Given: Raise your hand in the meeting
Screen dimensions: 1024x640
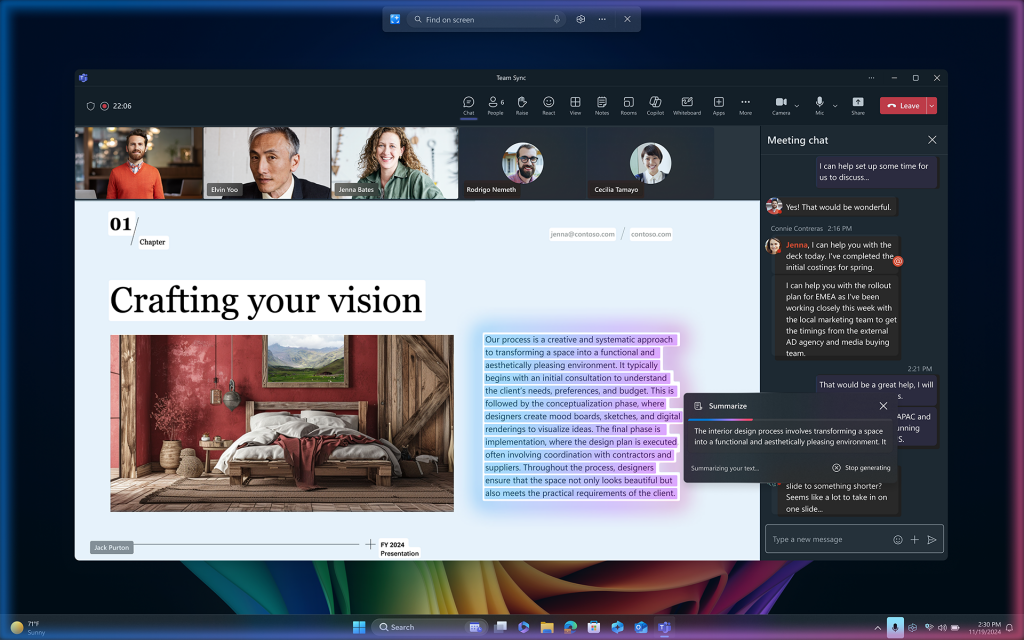Looking at the screenshot, I should pos(522,104).
